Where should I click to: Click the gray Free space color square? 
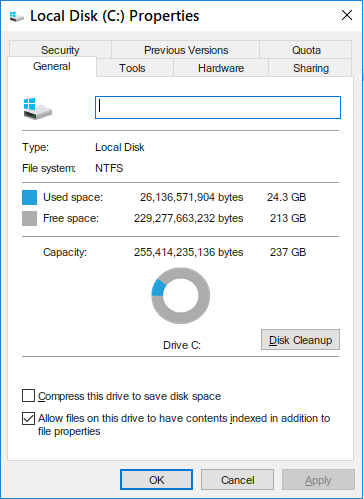coord(29,219)
